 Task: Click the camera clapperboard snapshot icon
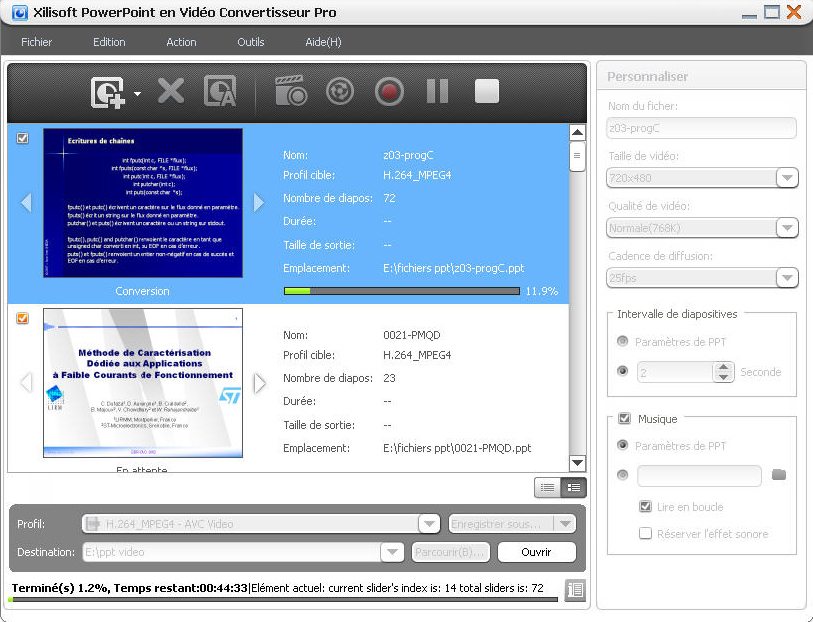click(x=291, y=91)
